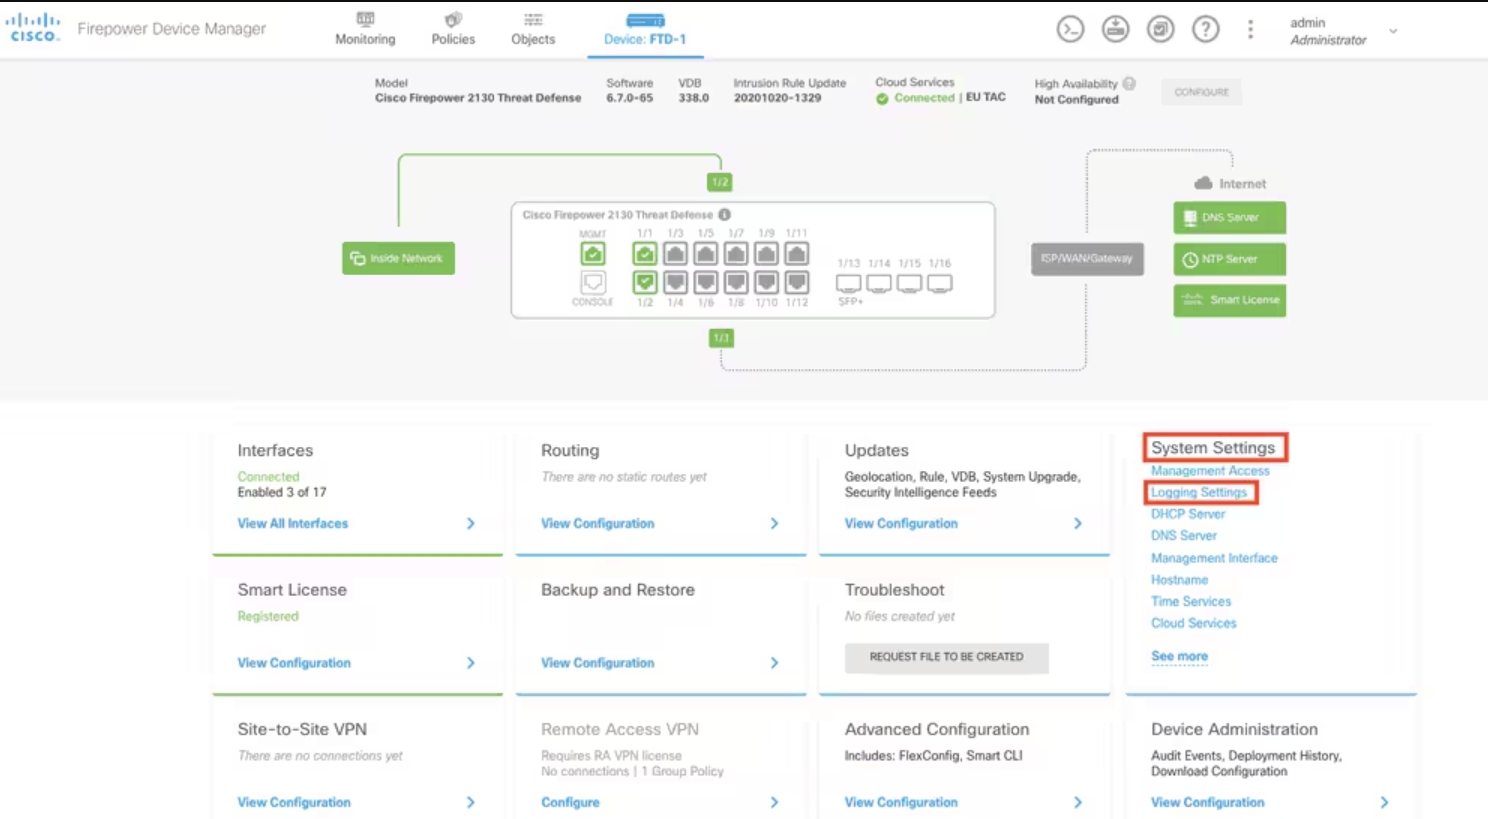Expand the admin user dropdown
Viewport: 1488px width, 819px height.
pyautogui.click(x=1393, y=32)
